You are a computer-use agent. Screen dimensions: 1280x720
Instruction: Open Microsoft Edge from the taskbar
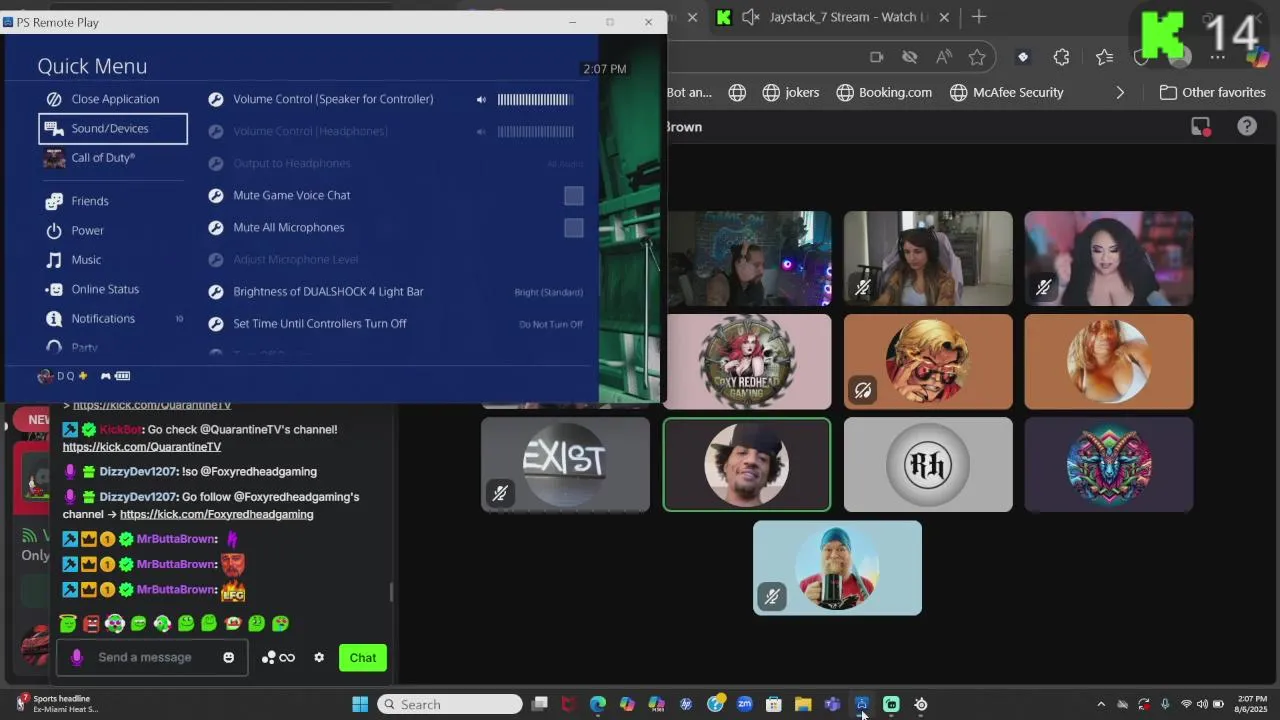coord(598,704)
